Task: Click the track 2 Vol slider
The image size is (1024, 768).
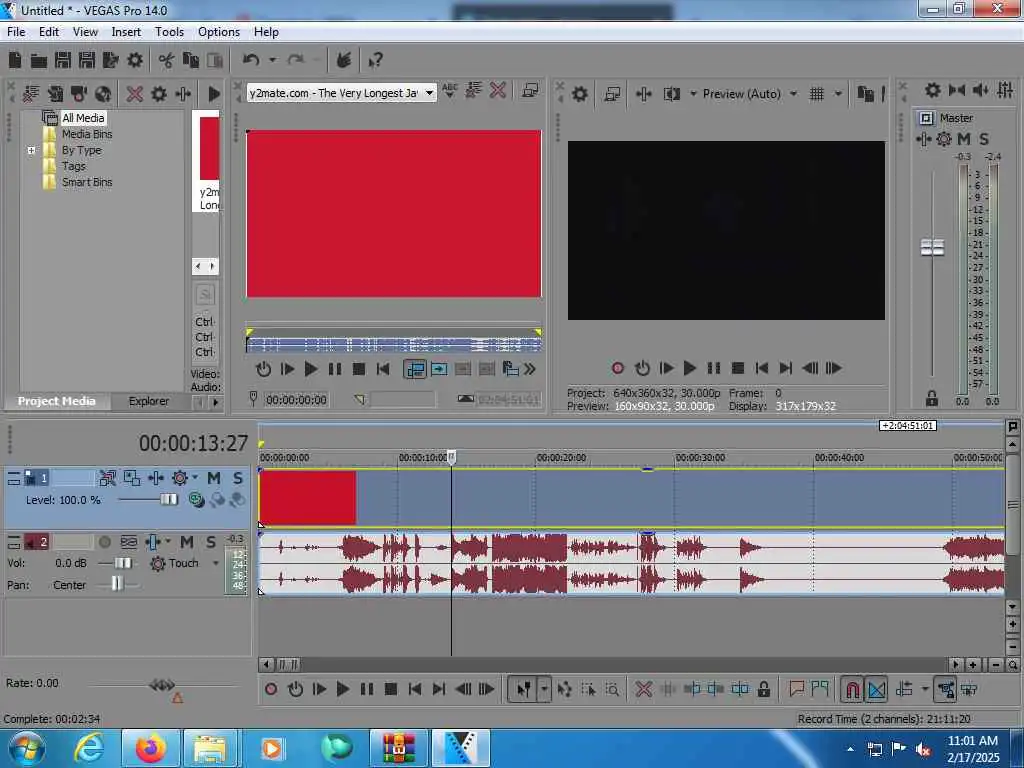Action: (x=123, y=563)
